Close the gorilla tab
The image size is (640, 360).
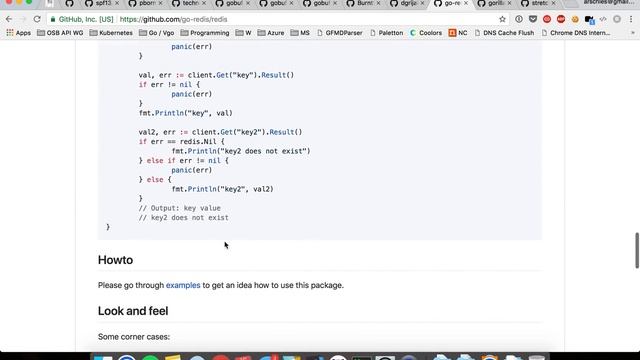click(509, 3)
